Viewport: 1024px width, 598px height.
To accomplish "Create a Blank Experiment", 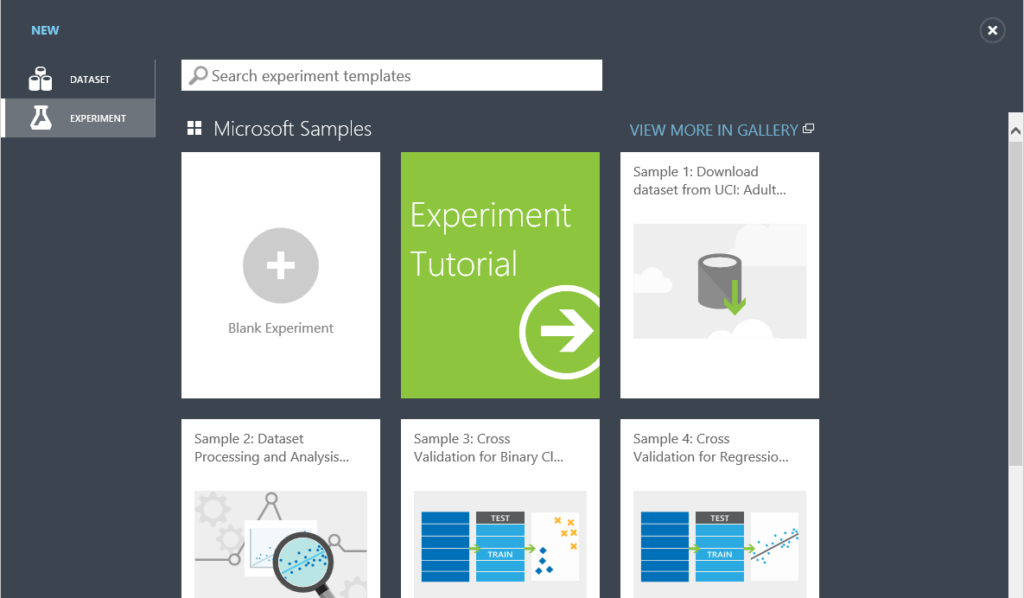I will (x=280, y=275).
